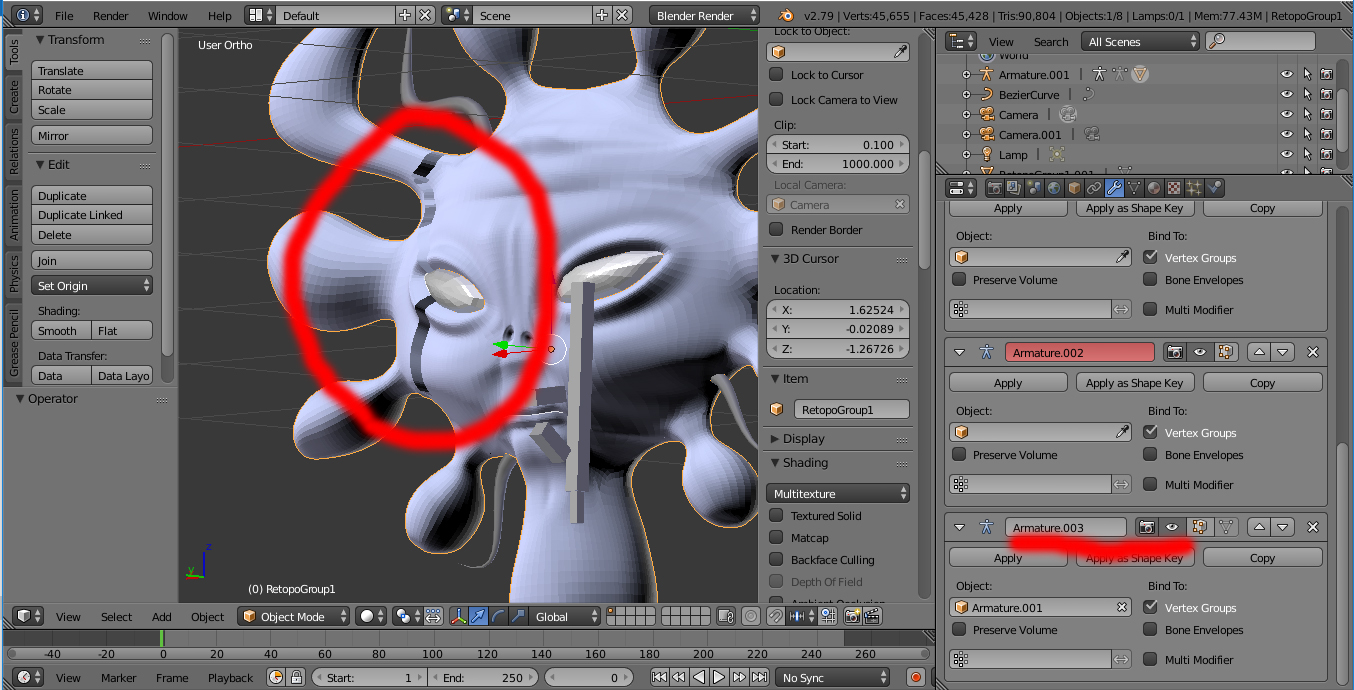Enable the Lock to Cursor checkbox
Image resolution: width=1354 pixels, height=690 pixels.
coord(776,75)
